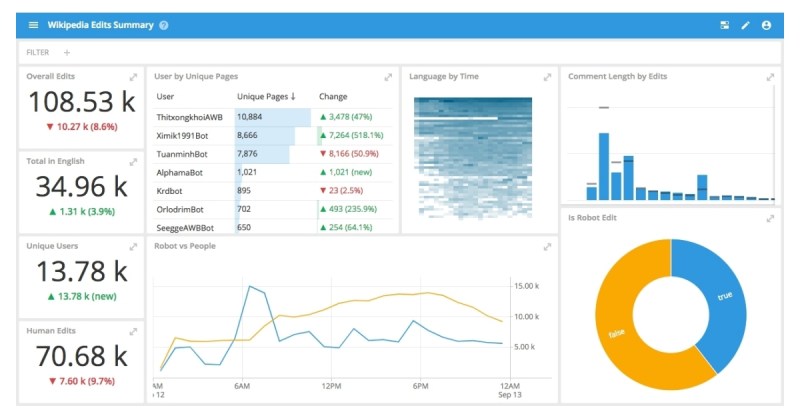Expand the Unique Users tile

pyautogui.click(x=133, y=246)
